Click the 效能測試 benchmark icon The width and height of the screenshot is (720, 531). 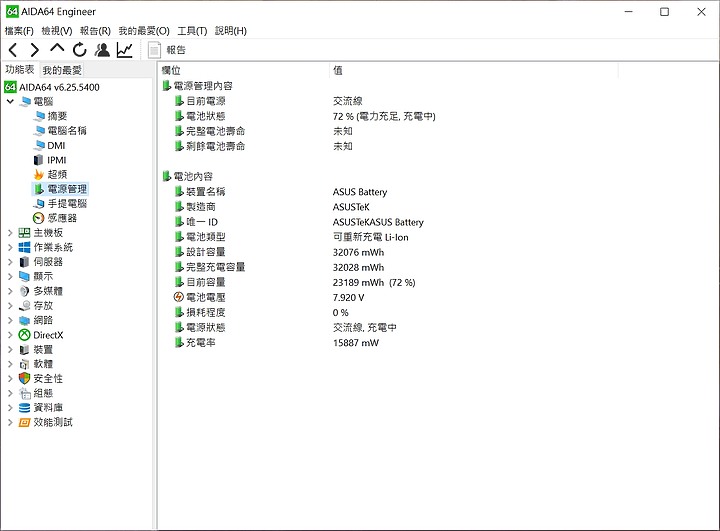pyautogui.click(x=24, y=422)
